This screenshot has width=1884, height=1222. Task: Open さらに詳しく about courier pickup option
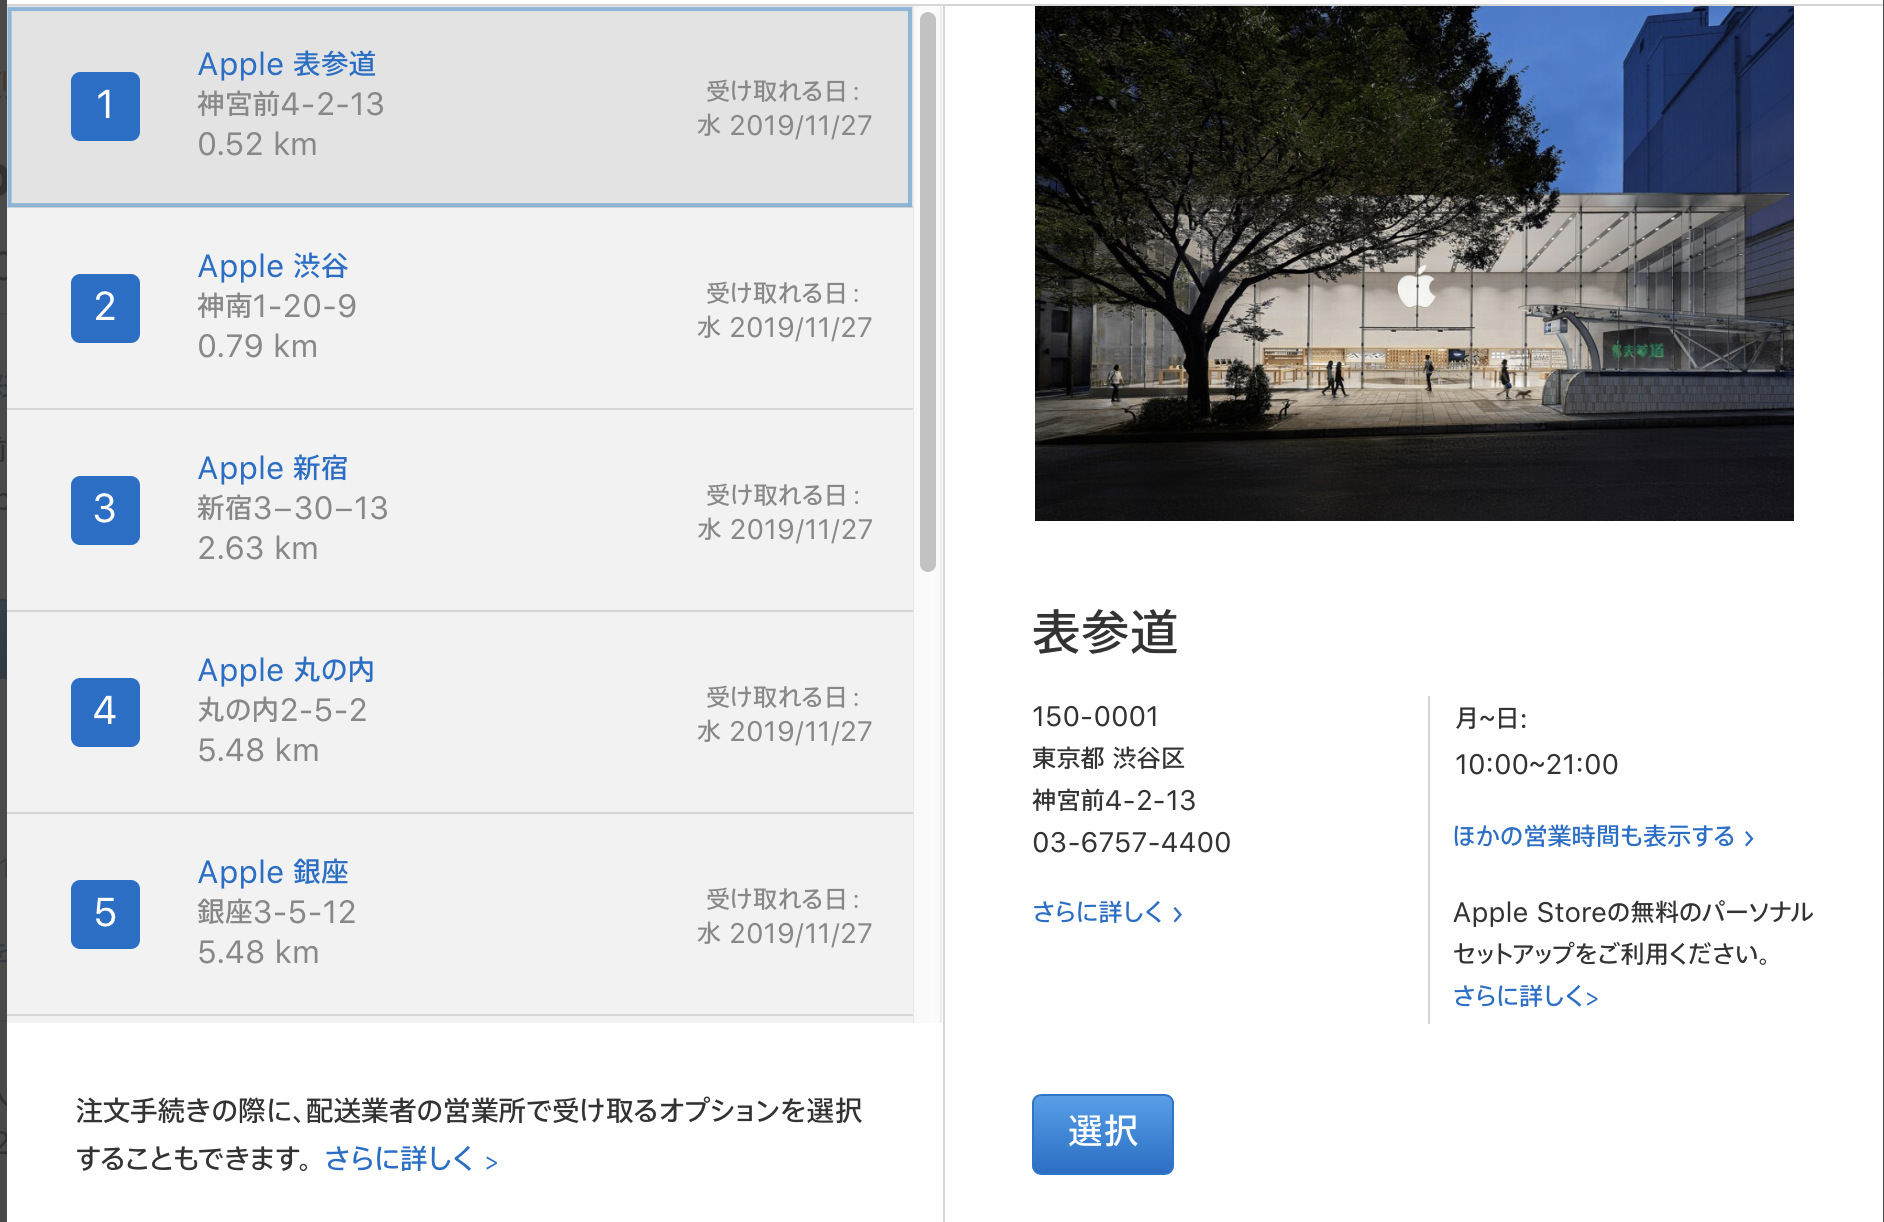(x=410, y=1159)
